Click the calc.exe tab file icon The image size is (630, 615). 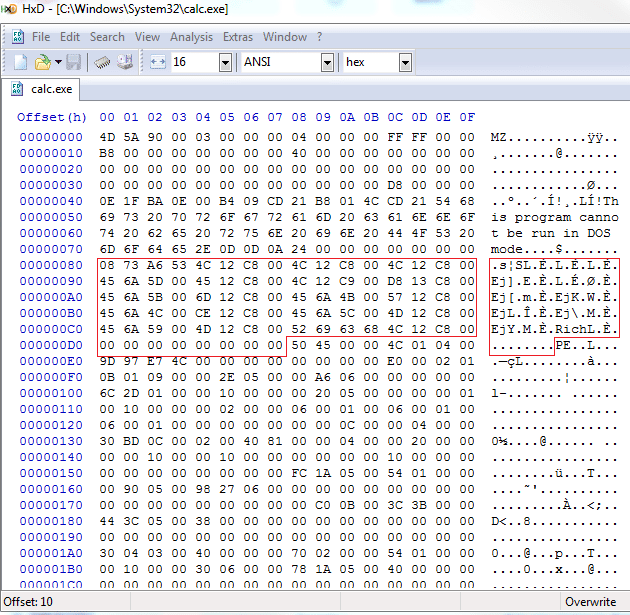point(17,89)
